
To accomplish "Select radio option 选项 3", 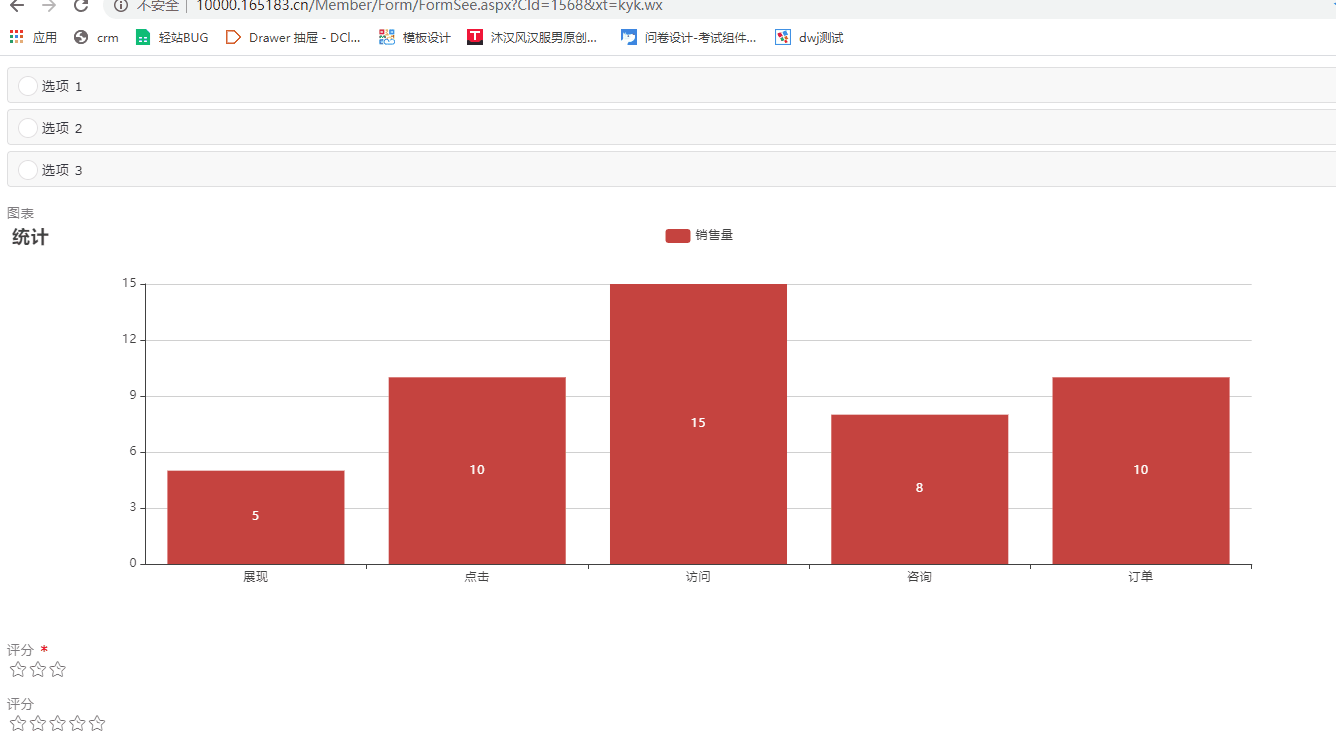I will pos(28,170).
